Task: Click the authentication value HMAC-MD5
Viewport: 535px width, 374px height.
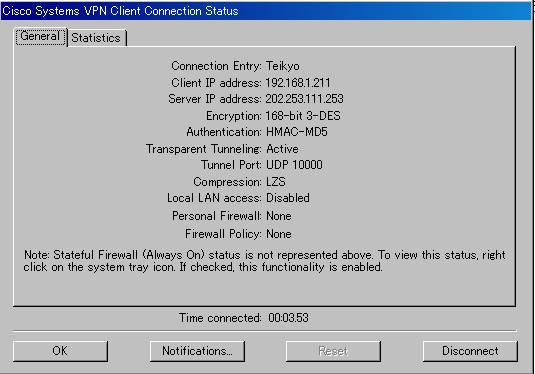Action: tap(297, 132)
